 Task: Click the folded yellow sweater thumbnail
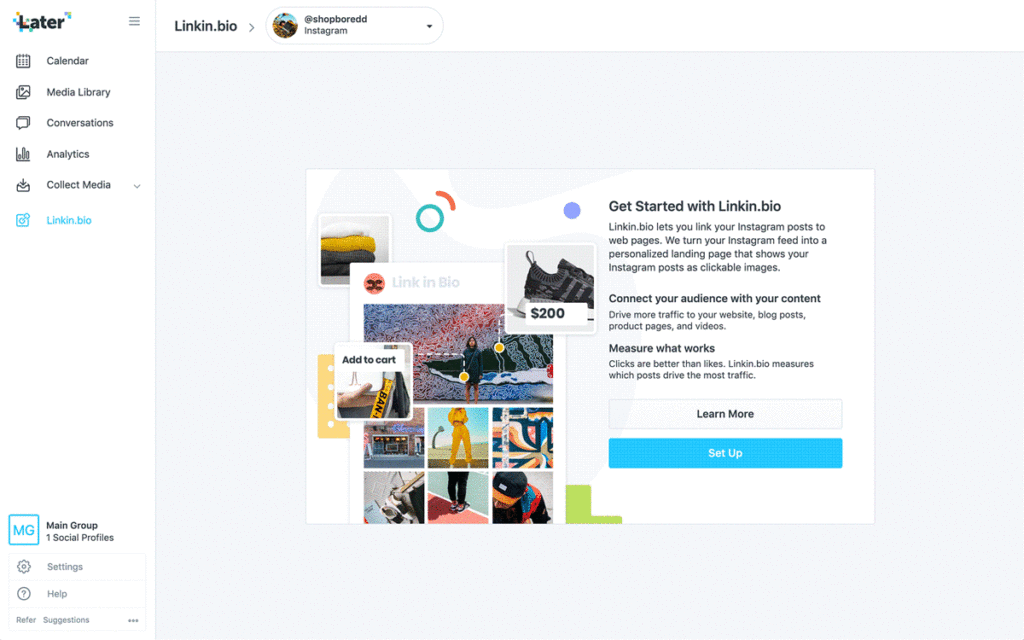(354, 250)
